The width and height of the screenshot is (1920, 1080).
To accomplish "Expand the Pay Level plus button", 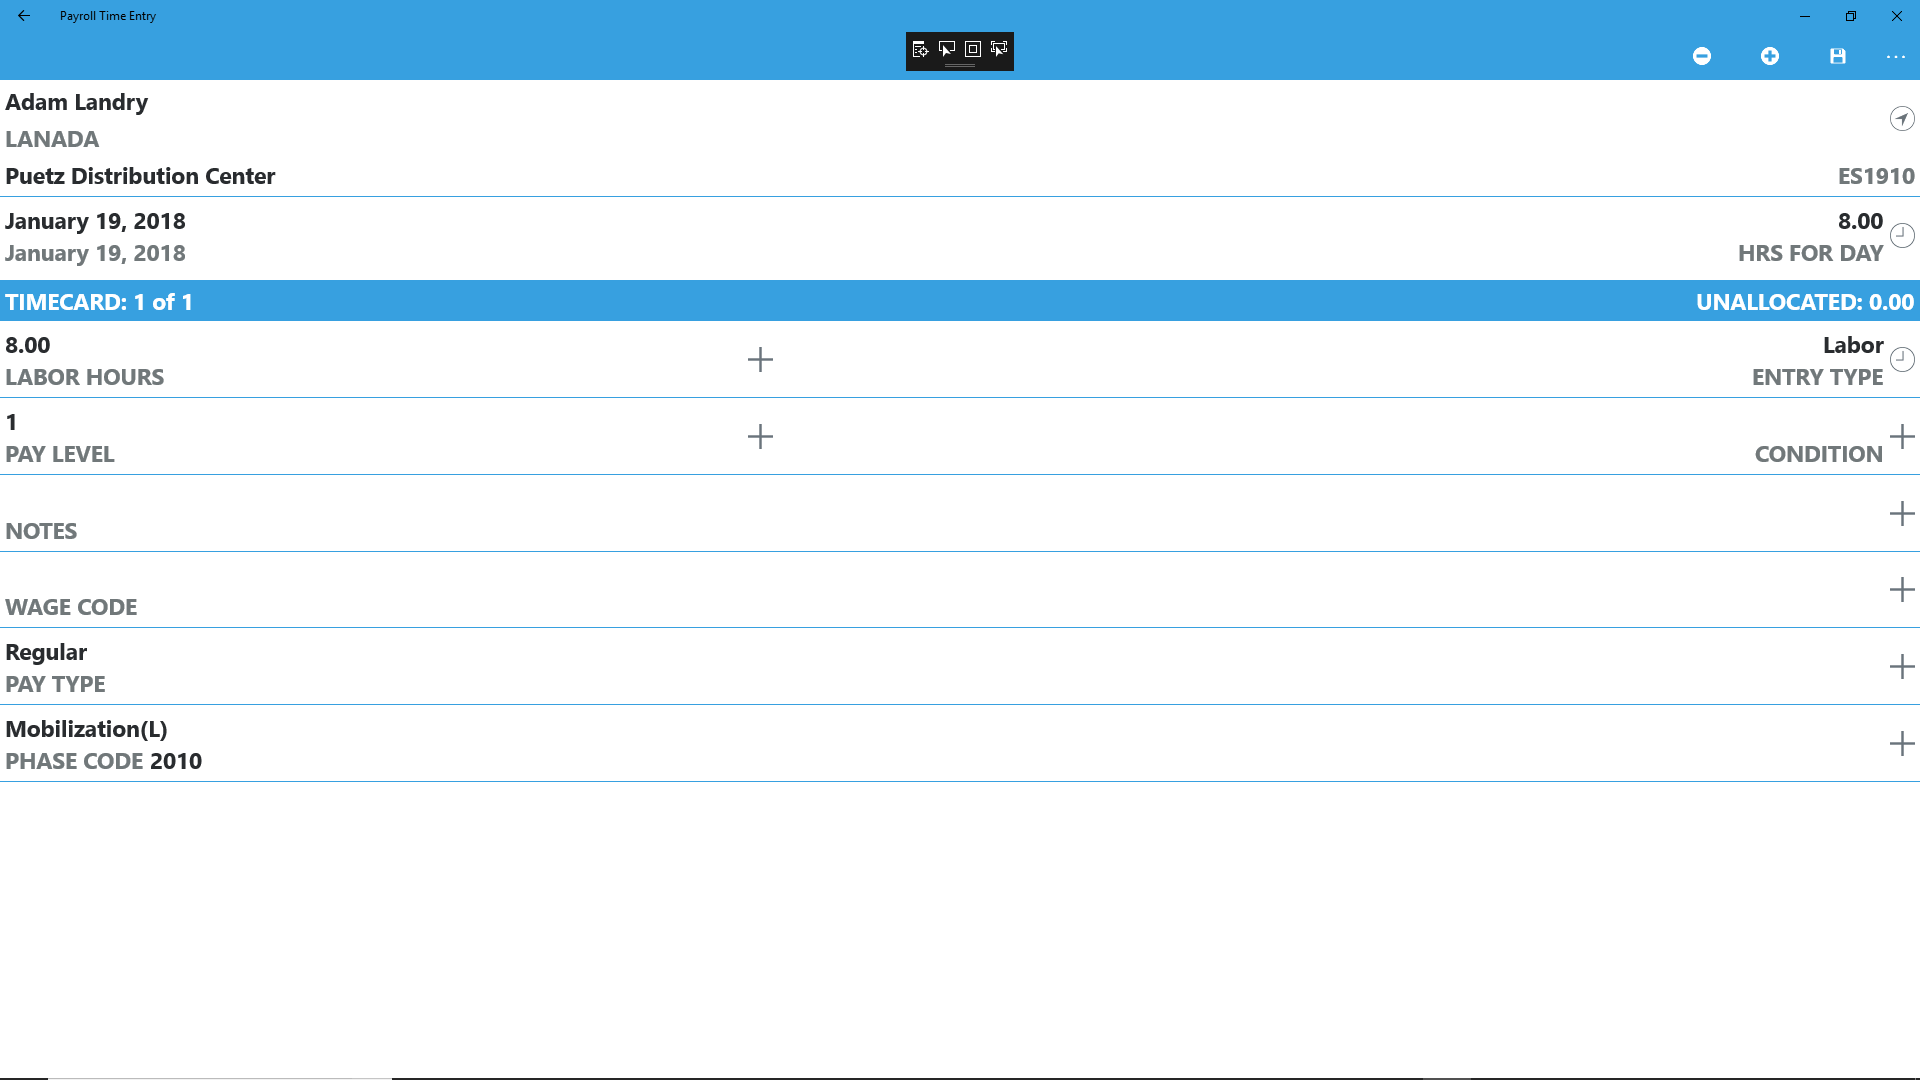I will (760, 436).
